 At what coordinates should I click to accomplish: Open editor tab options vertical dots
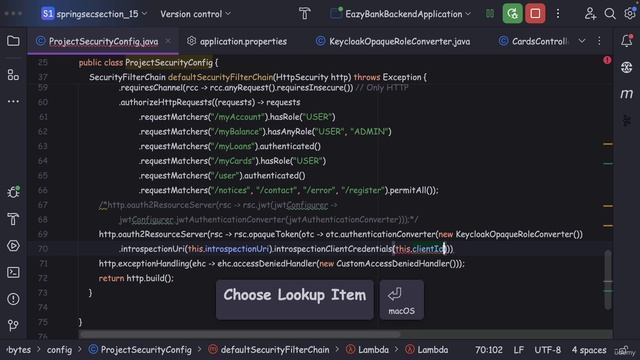(x=599, y=41)
